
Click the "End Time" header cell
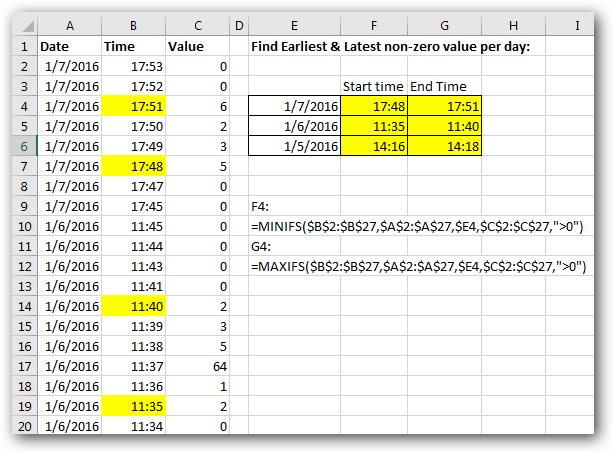point(439,86)
